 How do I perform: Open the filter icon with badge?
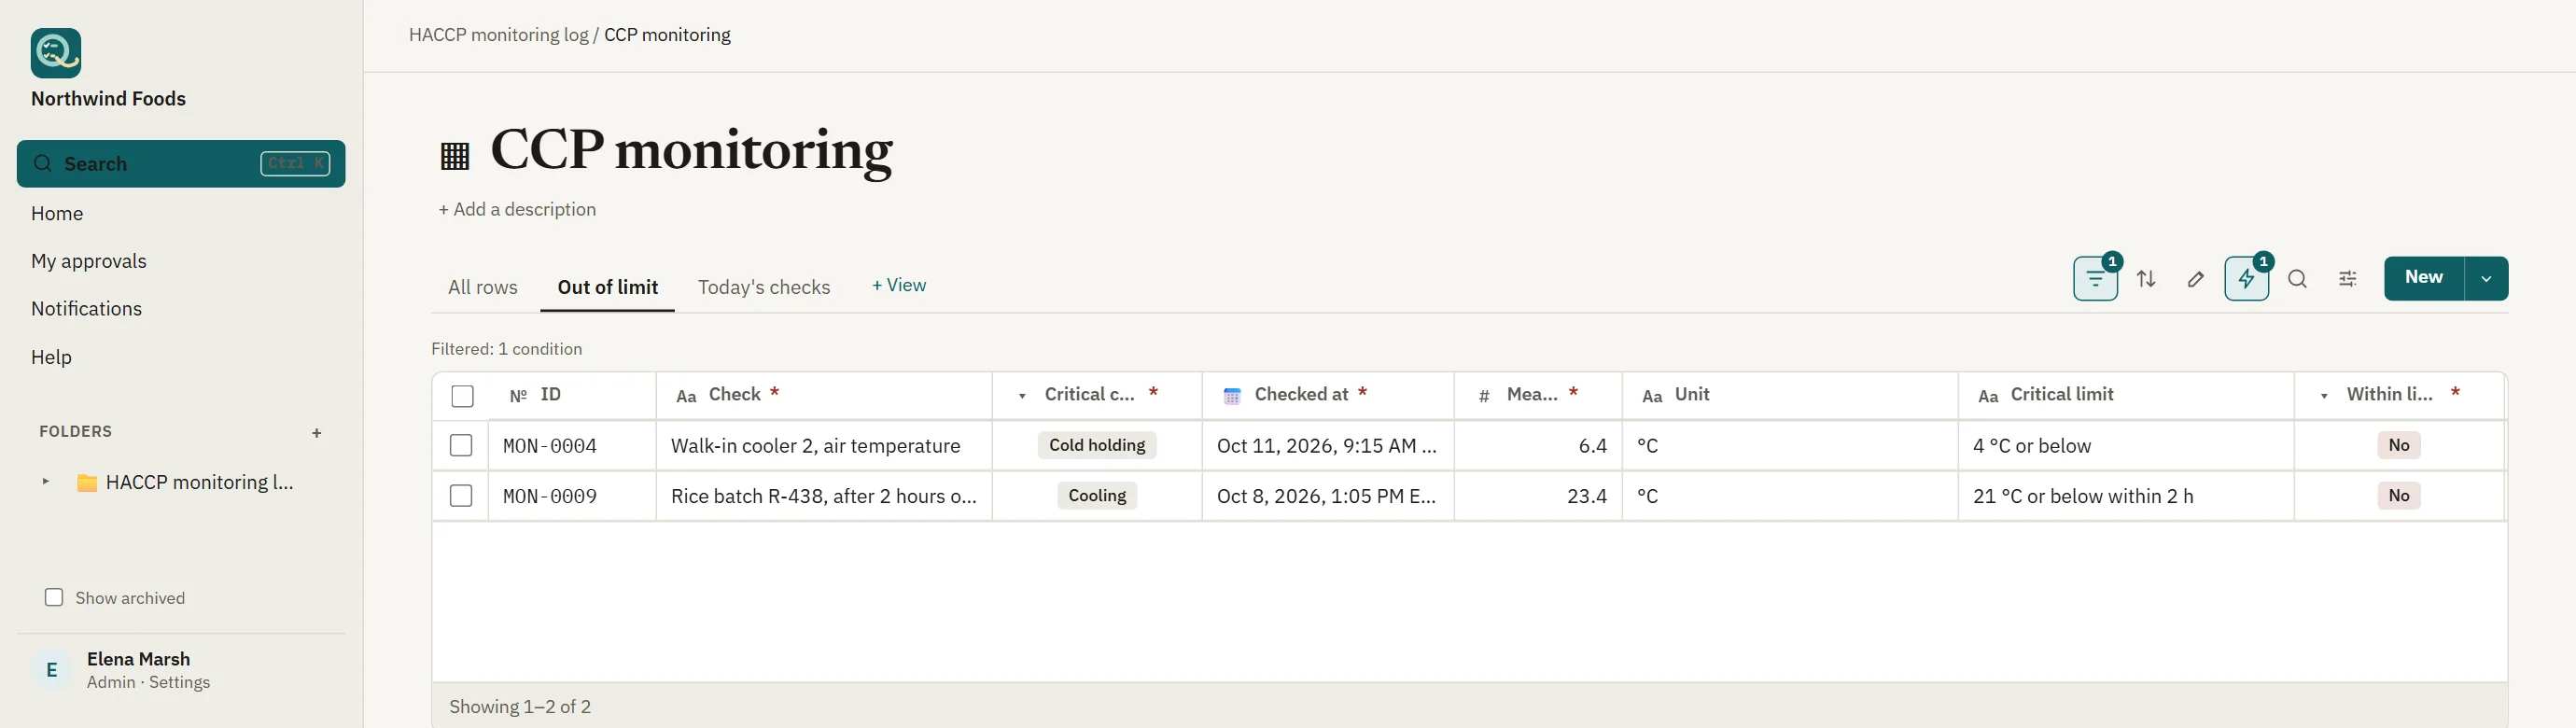pyautogui.click(x=2095, y=279)
